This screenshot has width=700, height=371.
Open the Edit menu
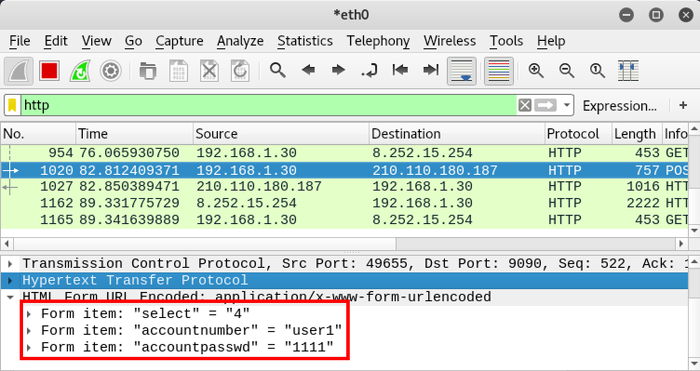pyautogui.click(x=56, y=41)
